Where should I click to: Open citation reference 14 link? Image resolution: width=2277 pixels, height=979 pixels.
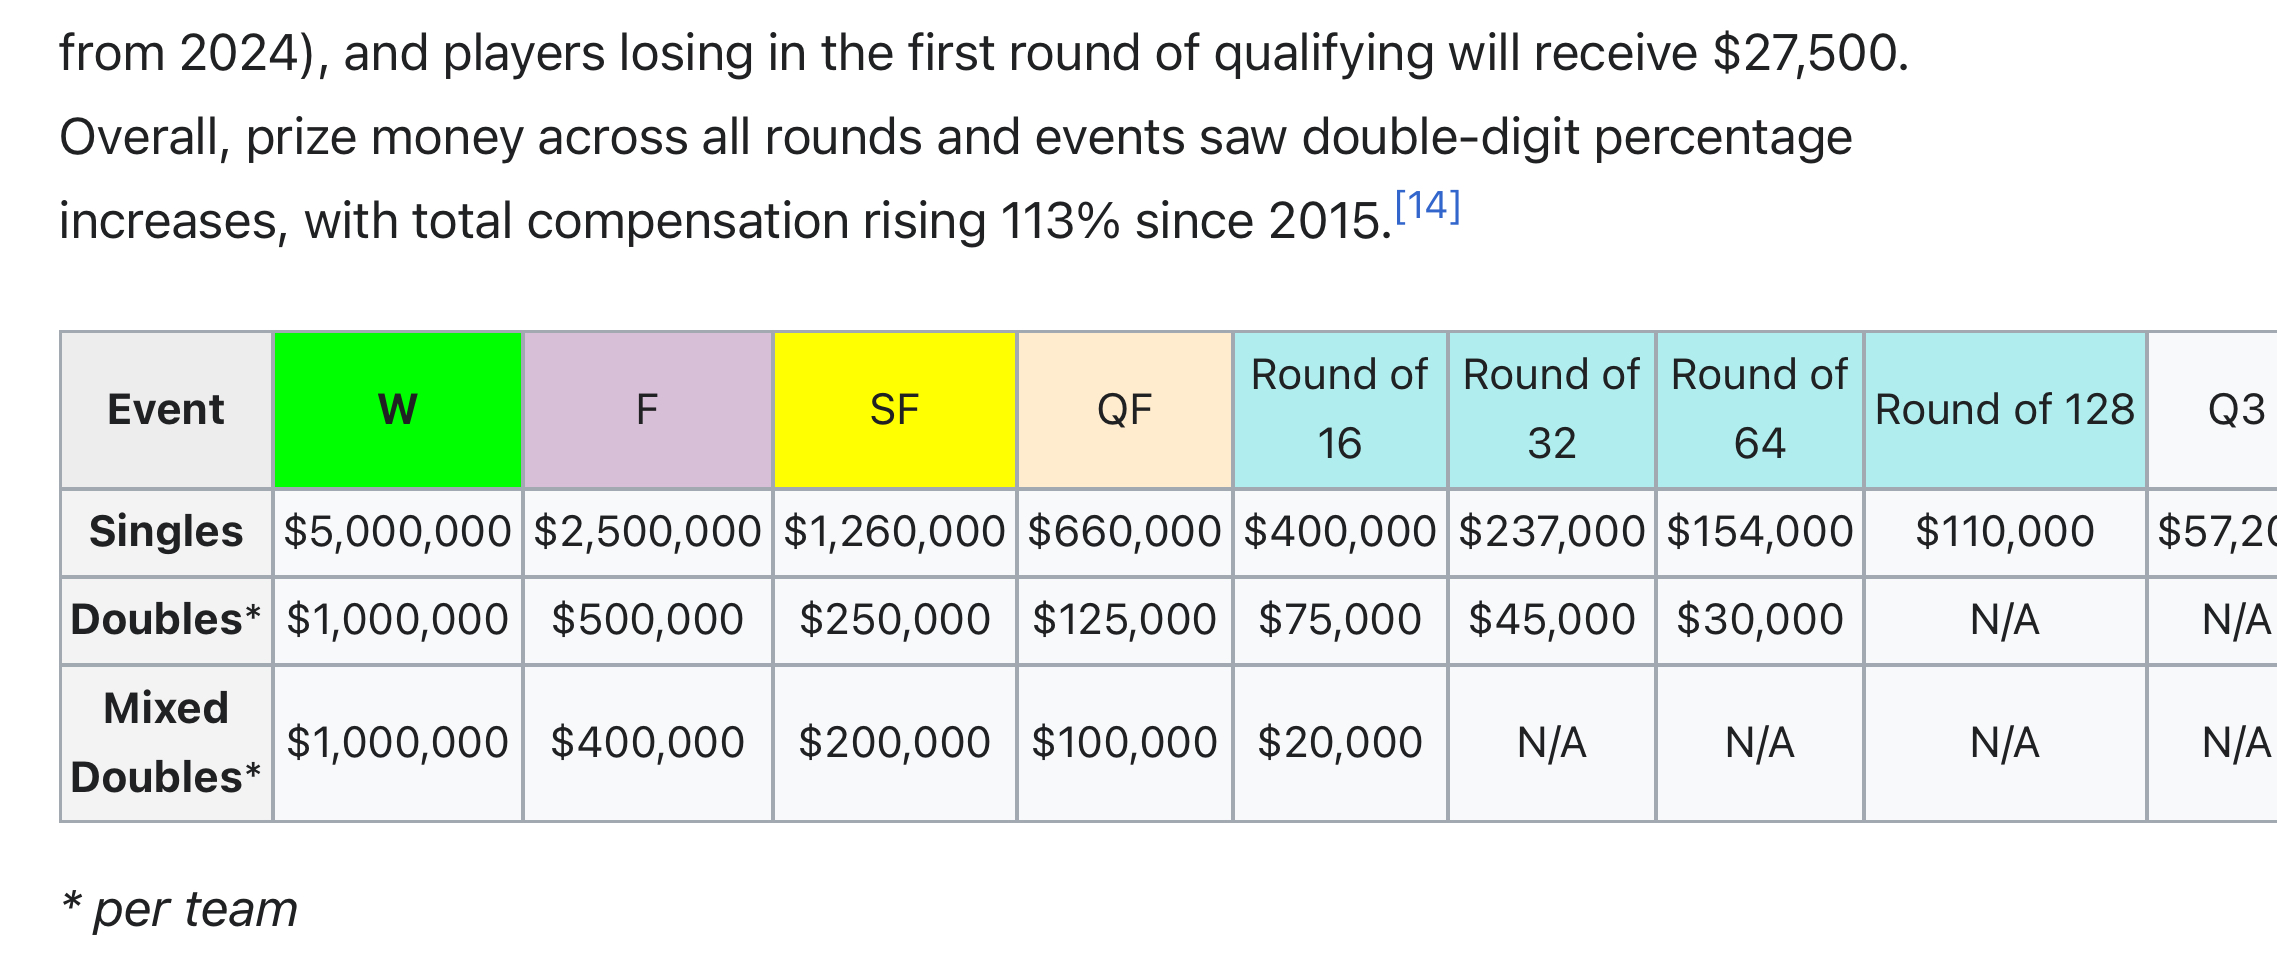1427,206
